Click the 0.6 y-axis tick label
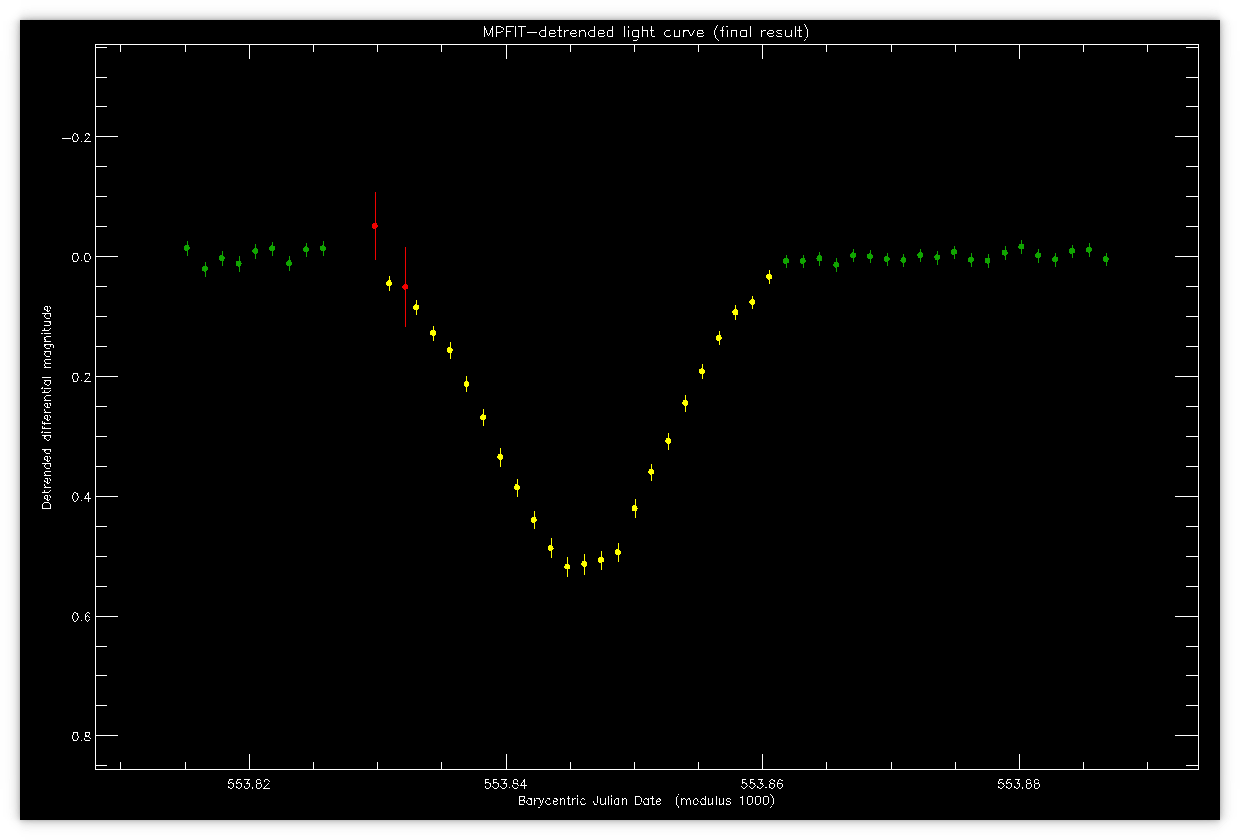1240x840 pixels. 80,617
